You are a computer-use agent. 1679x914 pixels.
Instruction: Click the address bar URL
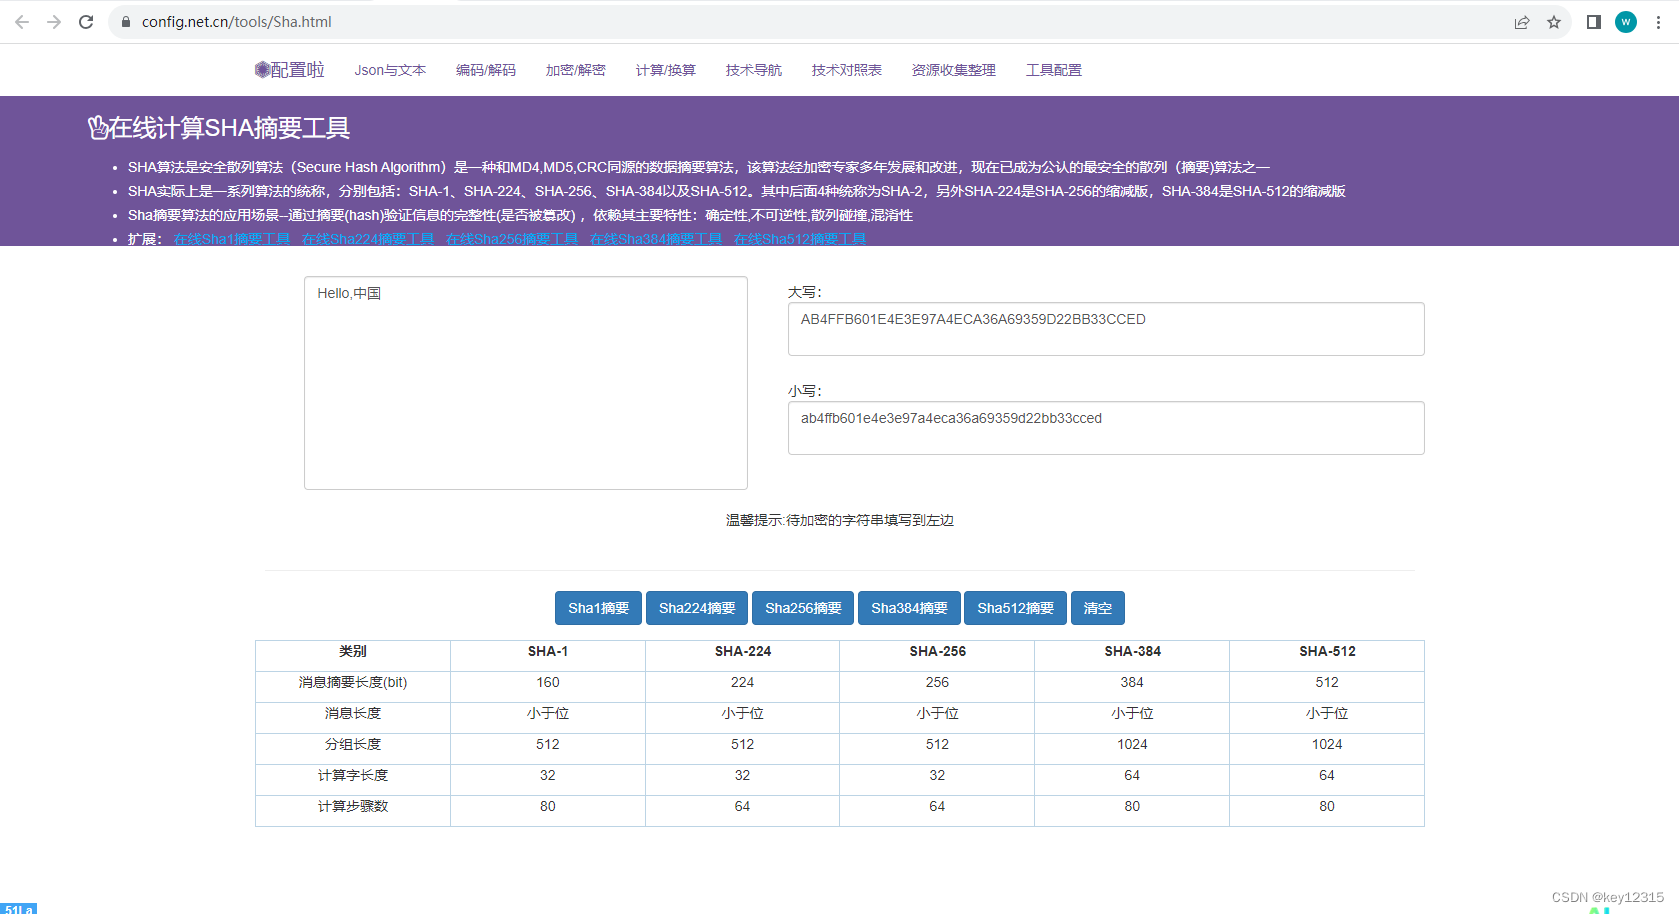coord(237,22)
